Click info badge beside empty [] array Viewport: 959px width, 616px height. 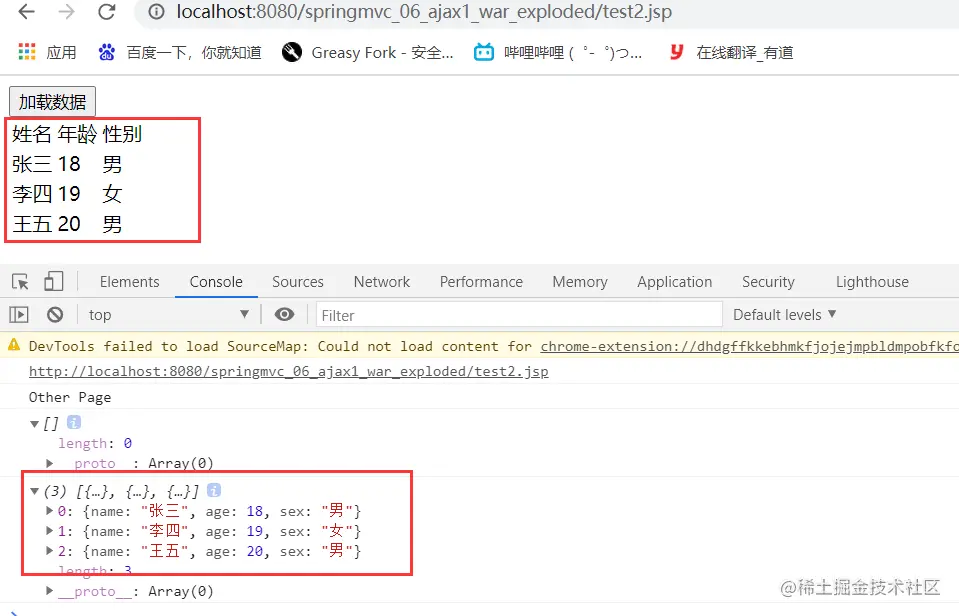(x=74, y=422)
